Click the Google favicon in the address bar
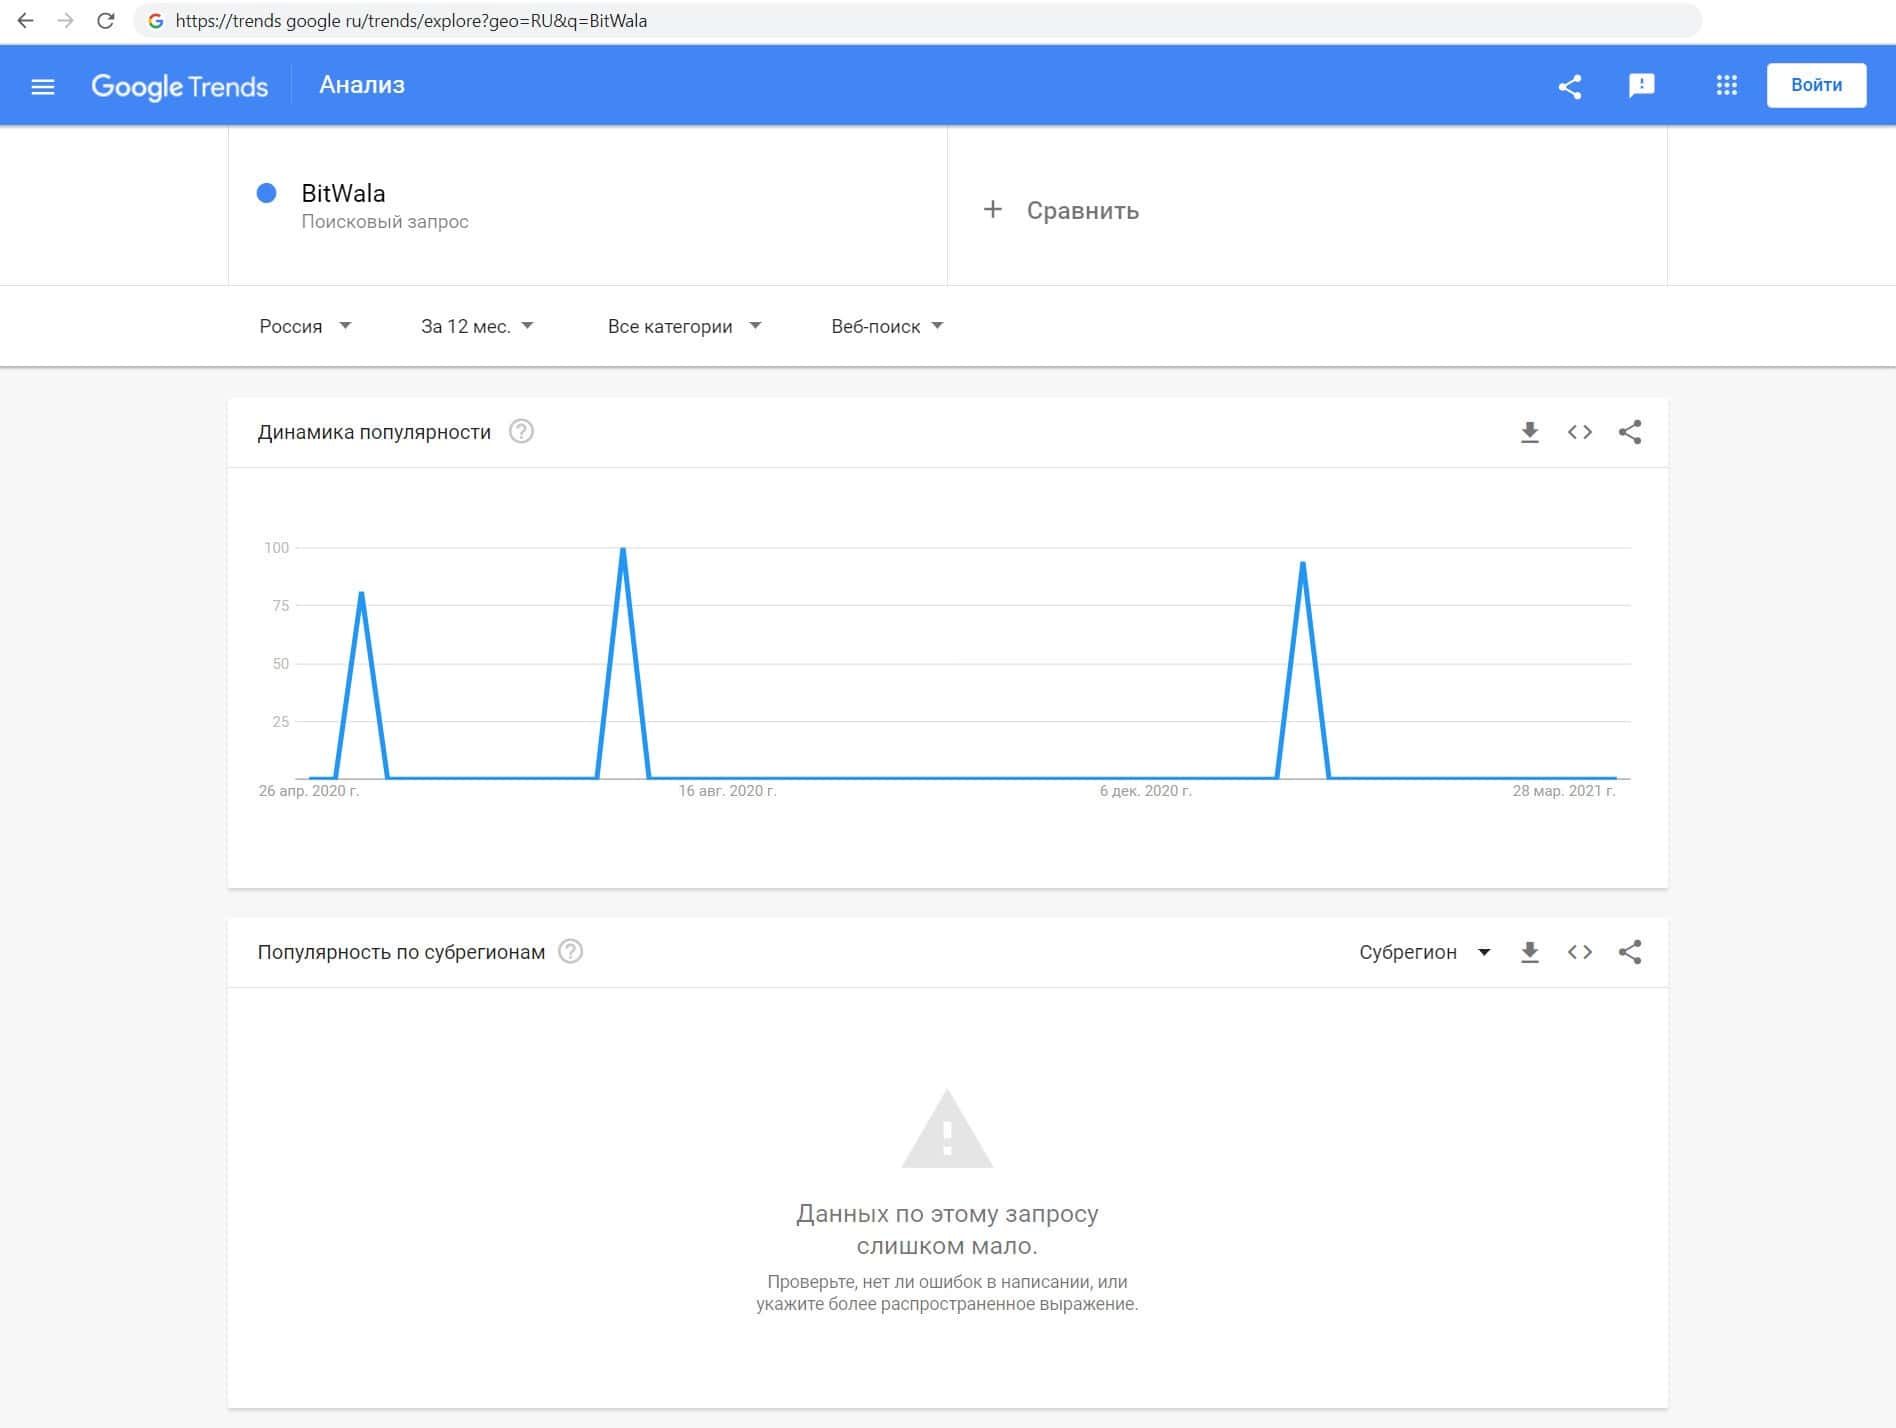The height and width of the screenshot is (1428, 1896). coord(156,20)
